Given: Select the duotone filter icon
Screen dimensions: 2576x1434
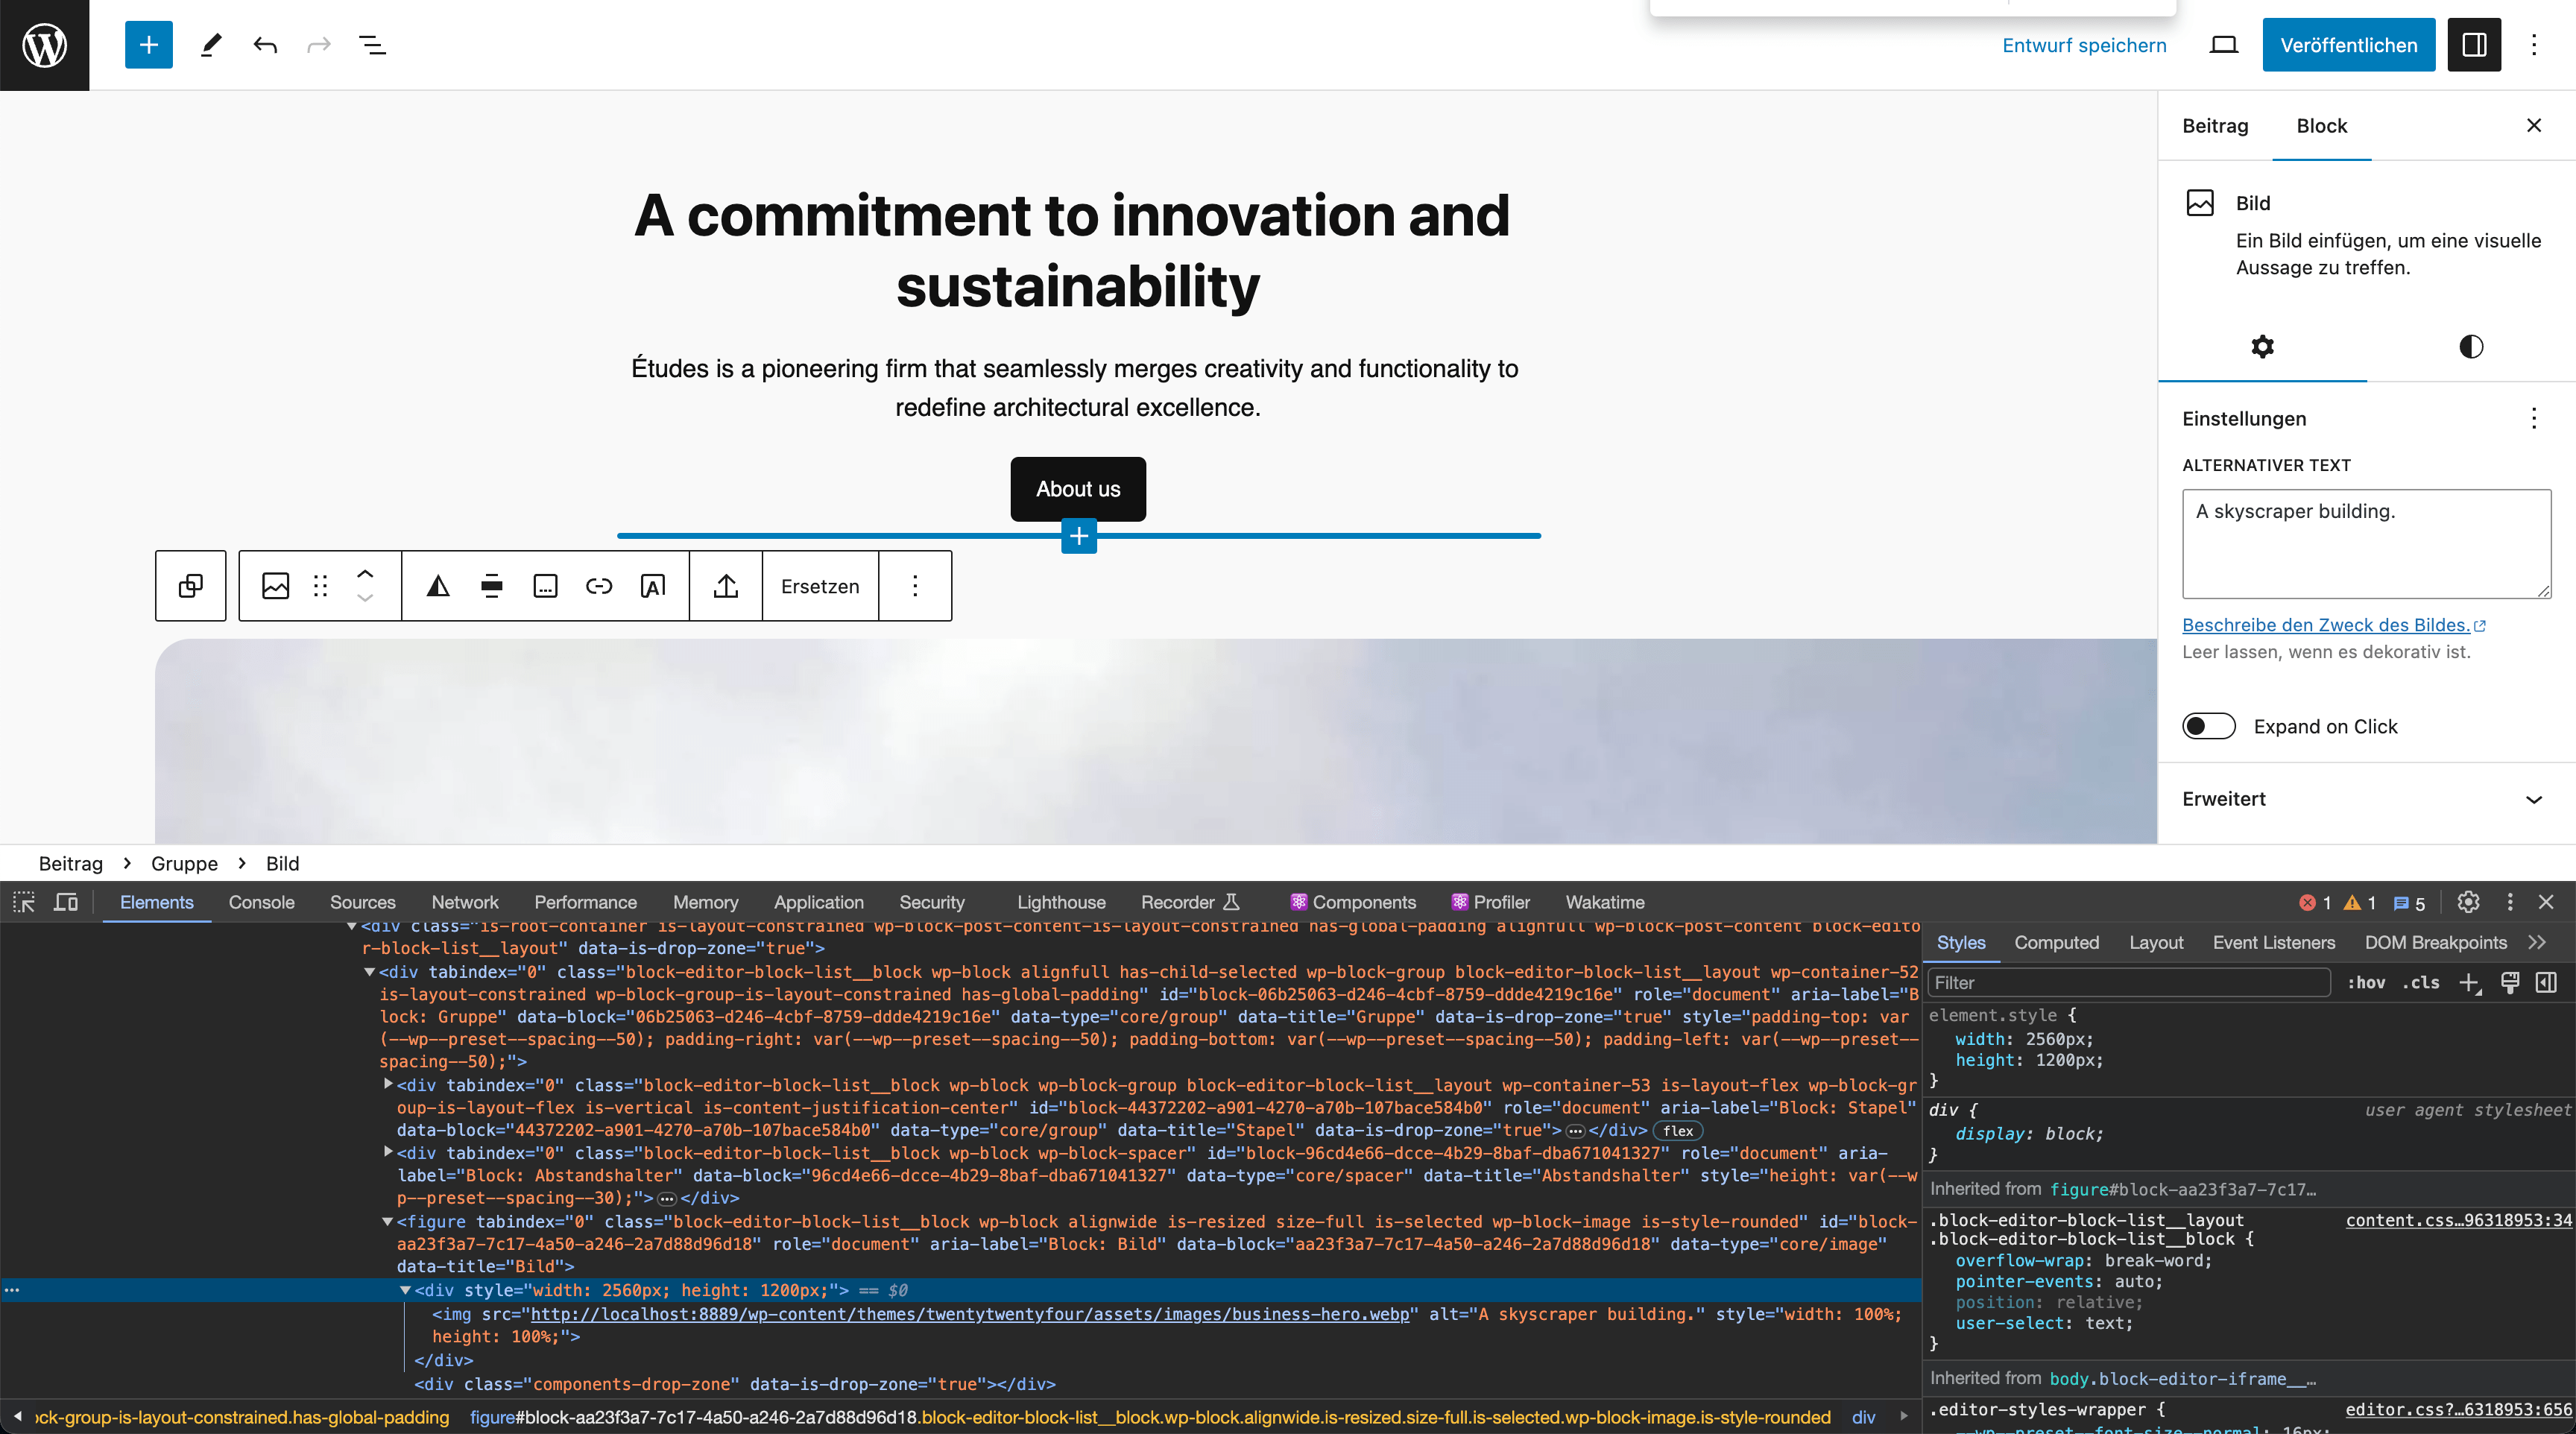Looking at the screenshot, I should [438, 586].
